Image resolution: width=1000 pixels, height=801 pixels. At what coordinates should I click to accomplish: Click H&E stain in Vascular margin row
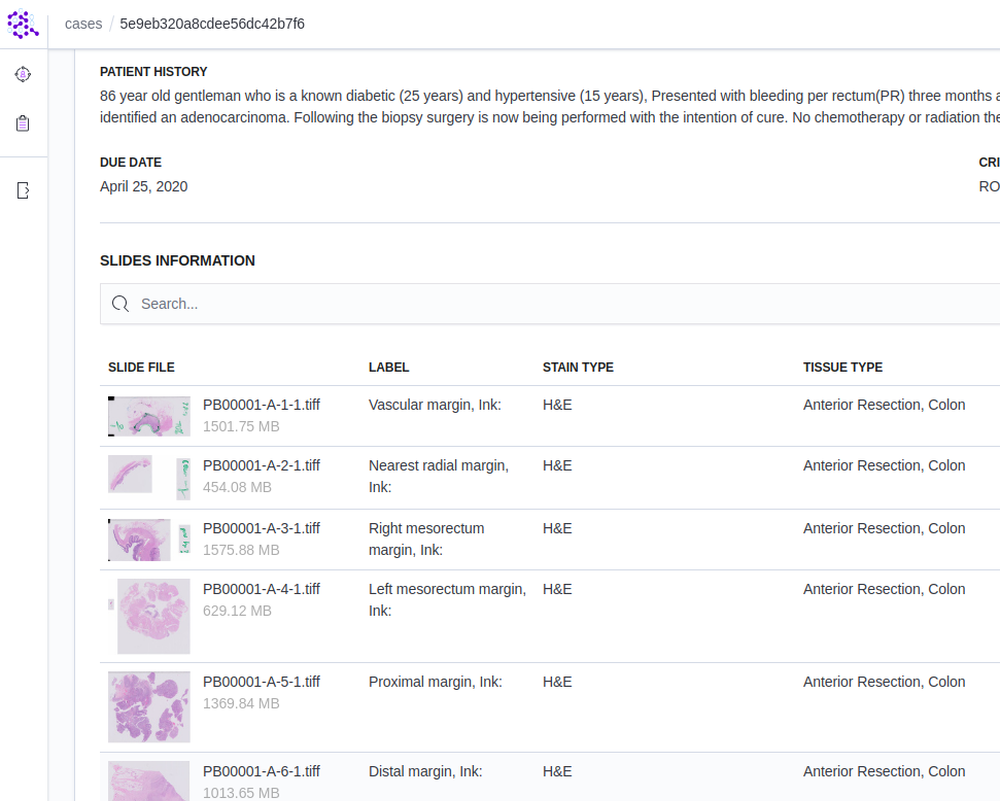pos(557,405)
